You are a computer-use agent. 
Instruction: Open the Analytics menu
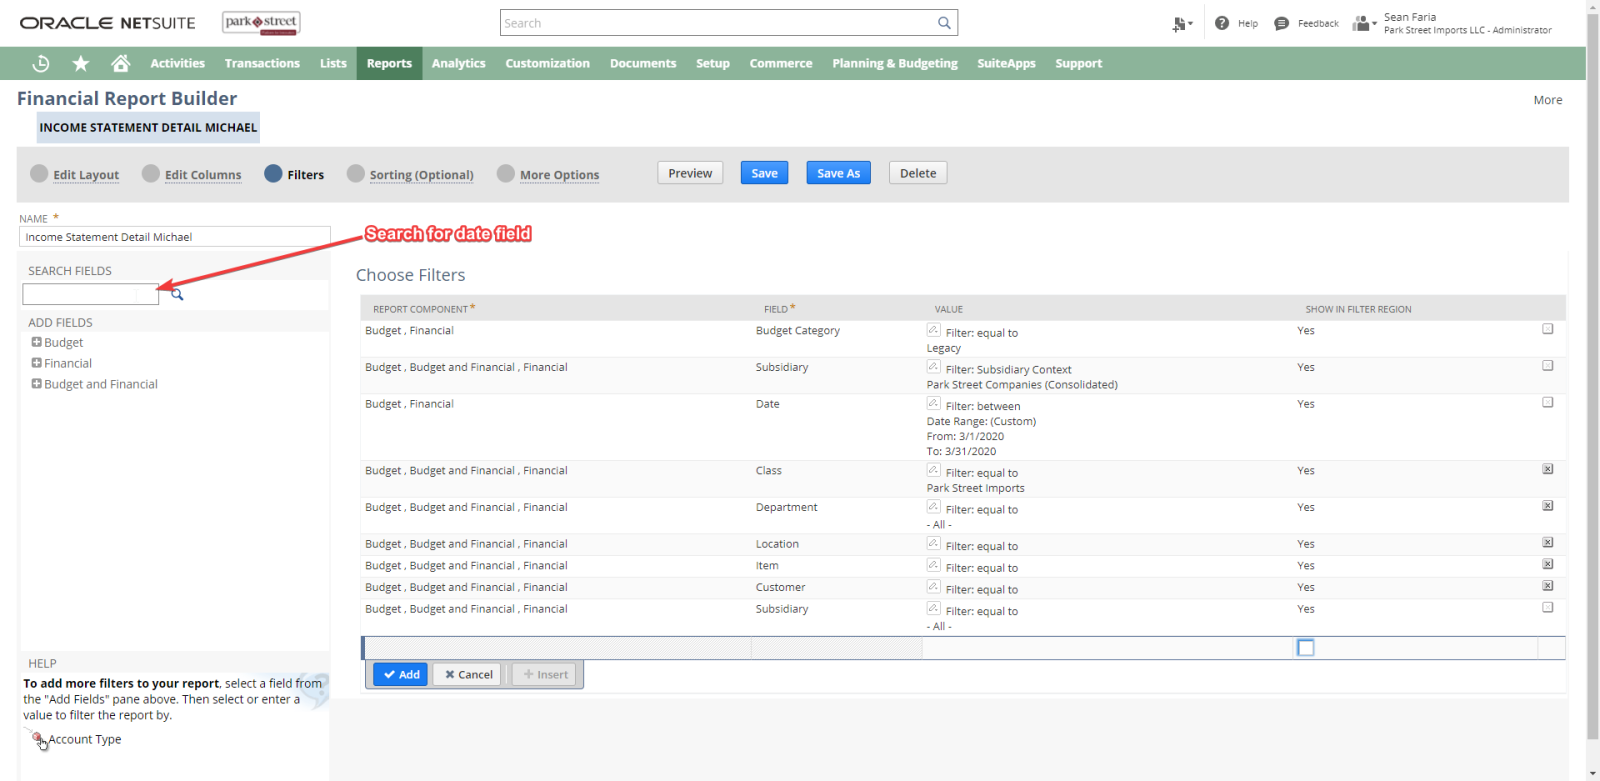[458, 63]
